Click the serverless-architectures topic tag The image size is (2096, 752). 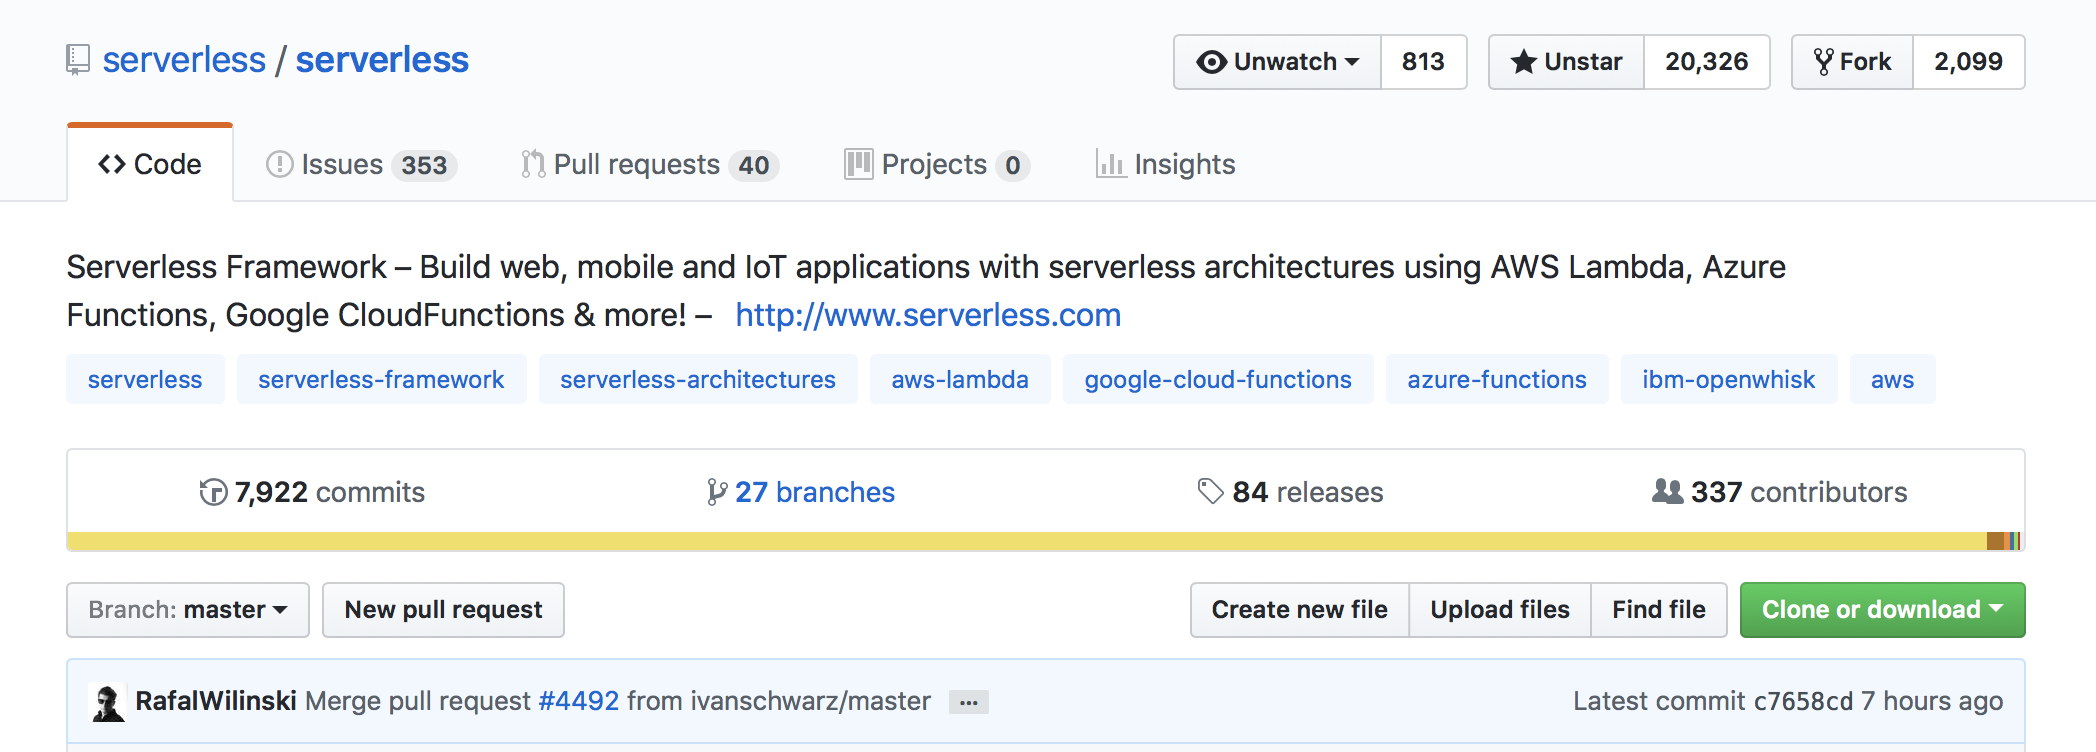698,379
